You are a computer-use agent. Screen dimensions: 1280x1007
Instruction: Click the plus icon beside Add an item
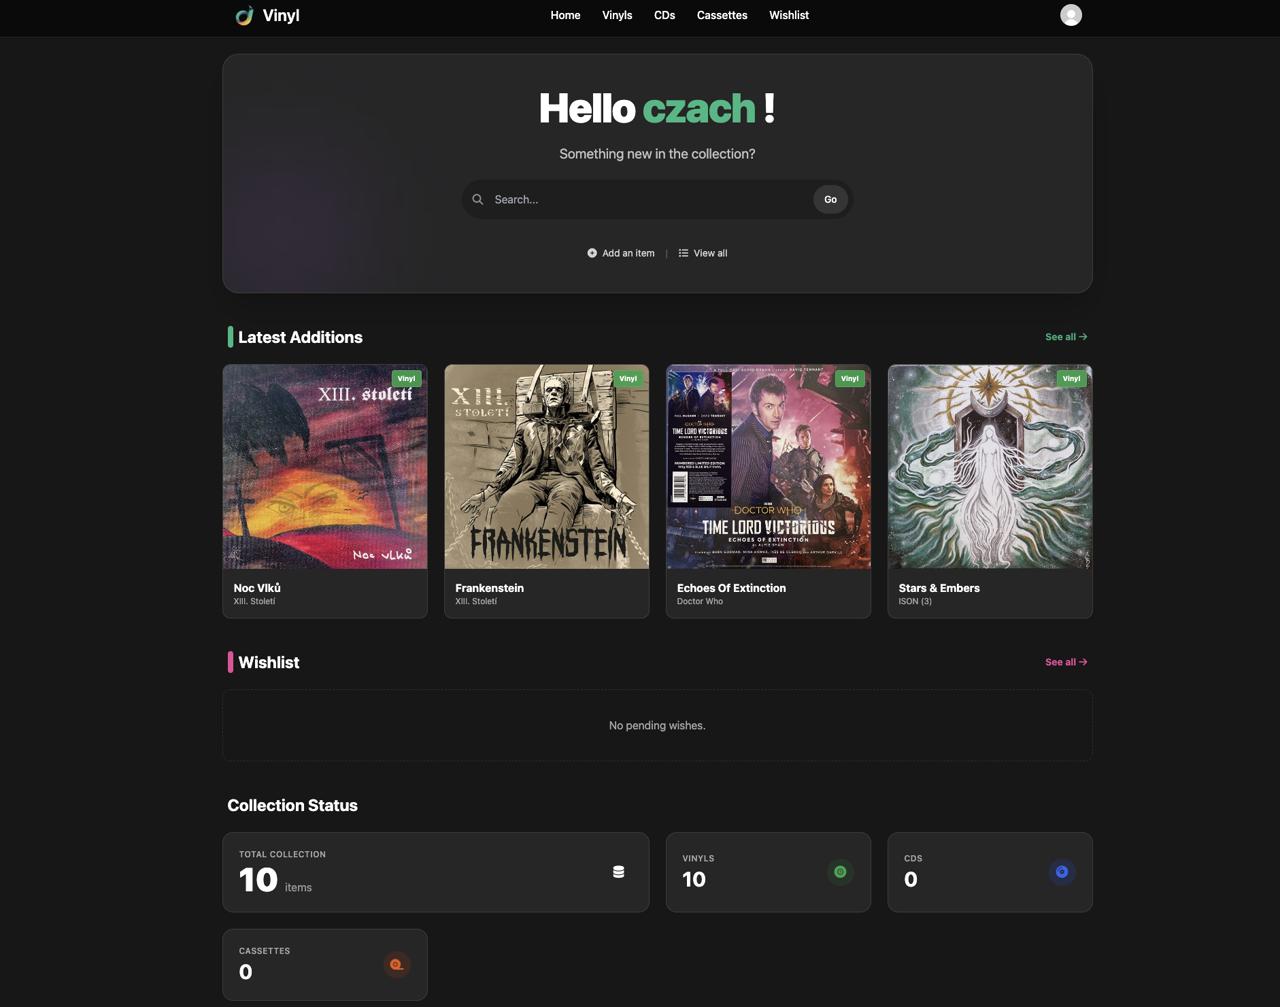[x=592, y=253]
